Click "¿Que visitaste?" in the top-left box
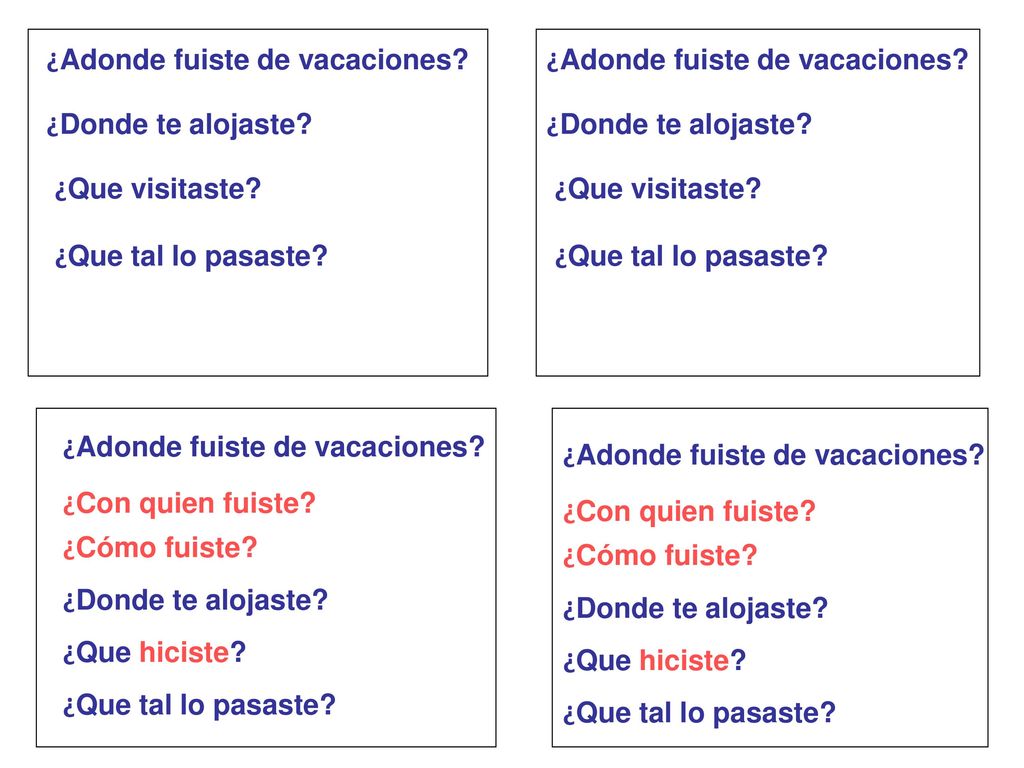 click(157, 189)
